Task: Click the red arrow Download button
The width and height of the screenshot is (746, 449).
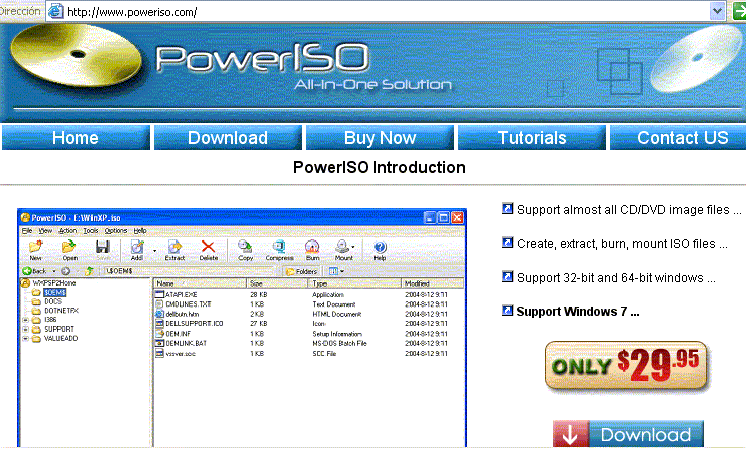Action: (628, 434)
